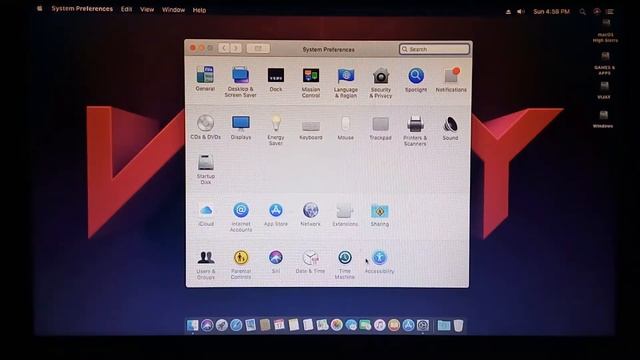This screenshot has width=640, height=360.
Task: Open the Dock preferences pane
Action: pos(276,79)
